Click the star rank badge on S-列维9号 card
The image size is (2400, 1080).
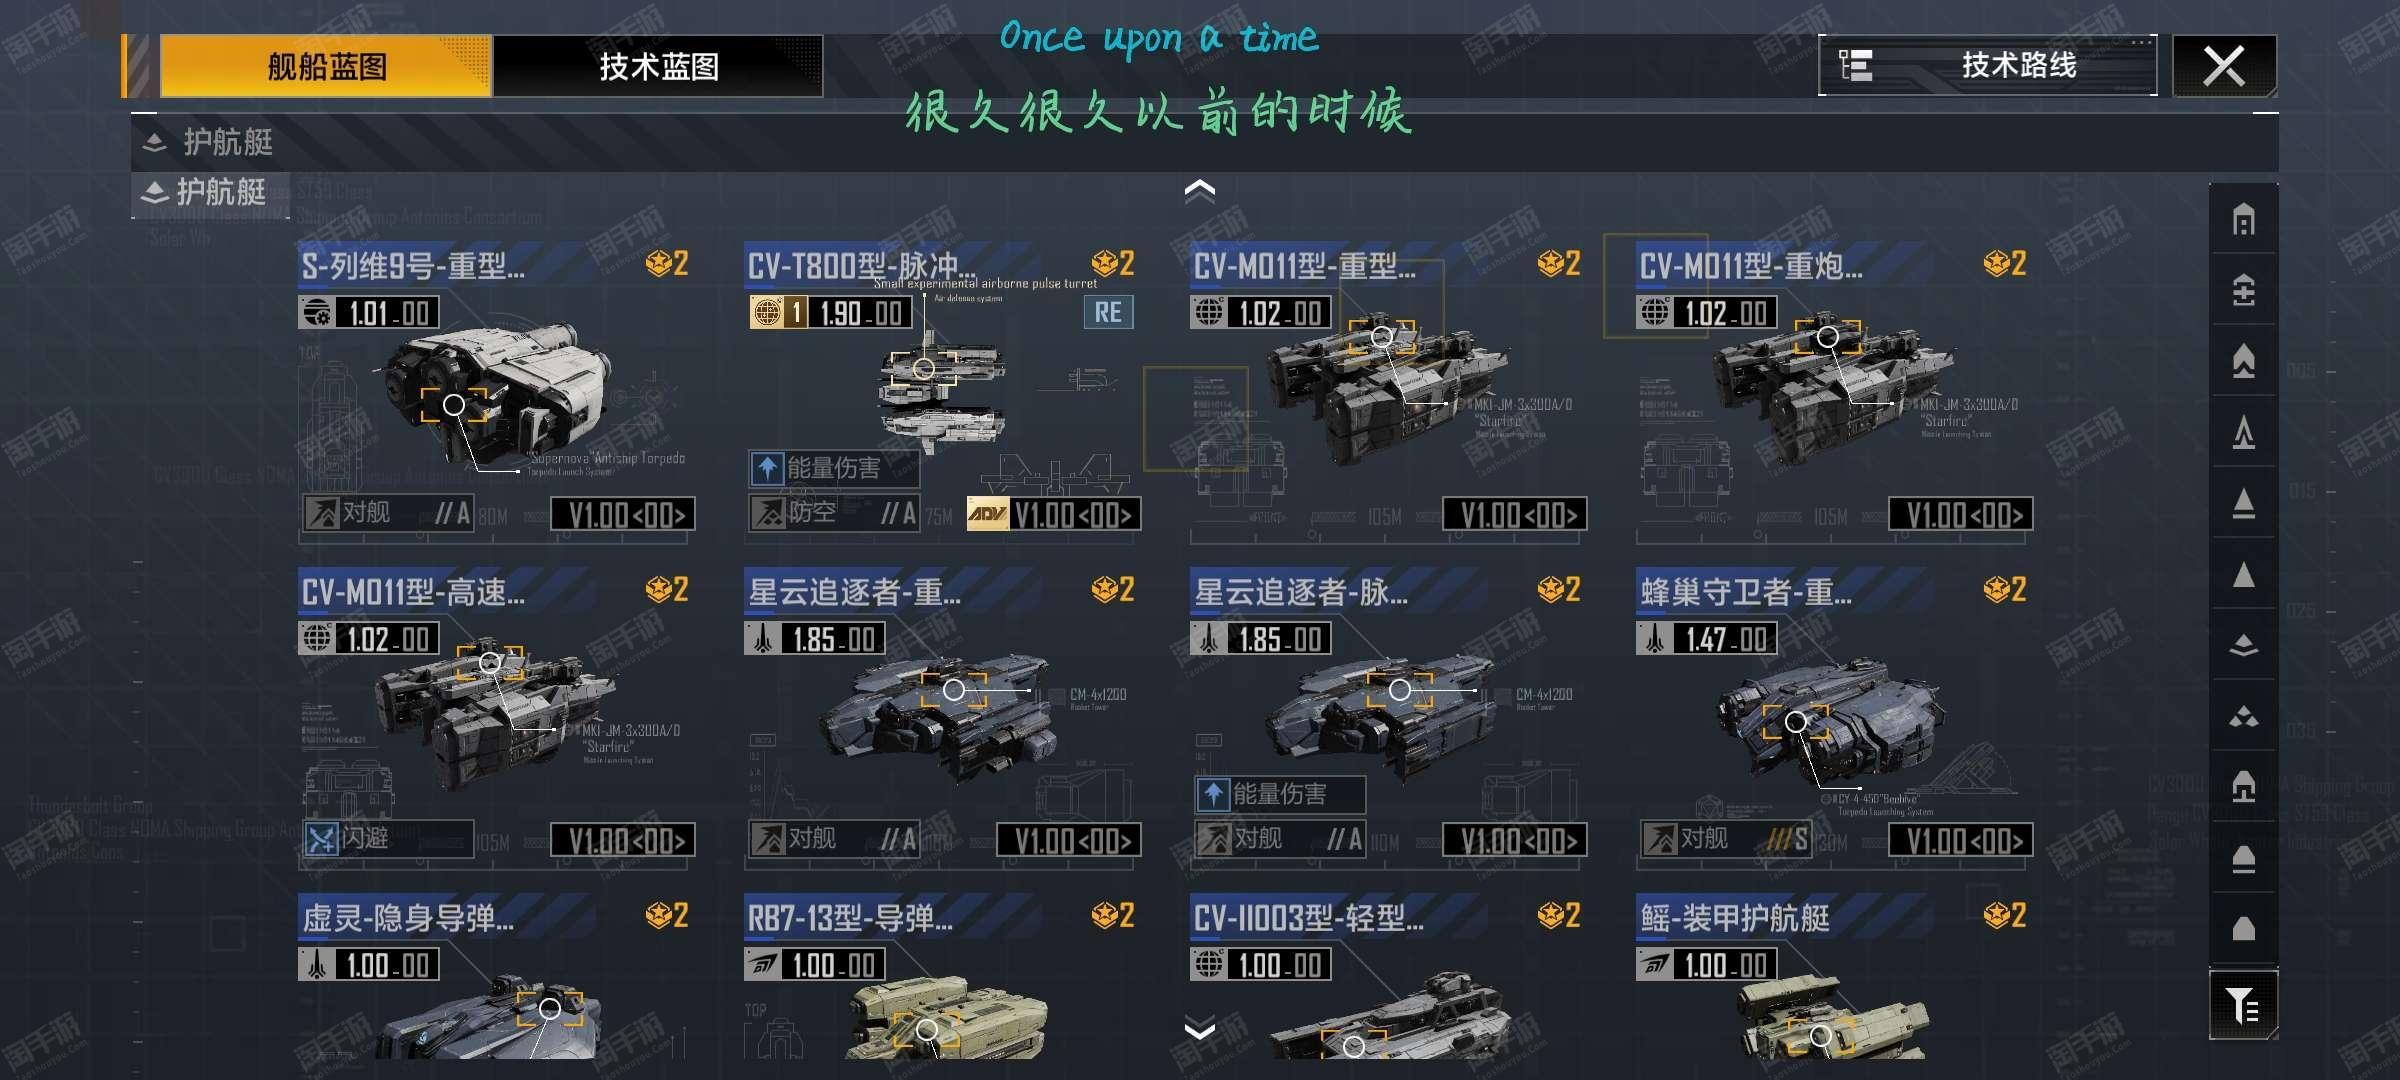point(667,264)
